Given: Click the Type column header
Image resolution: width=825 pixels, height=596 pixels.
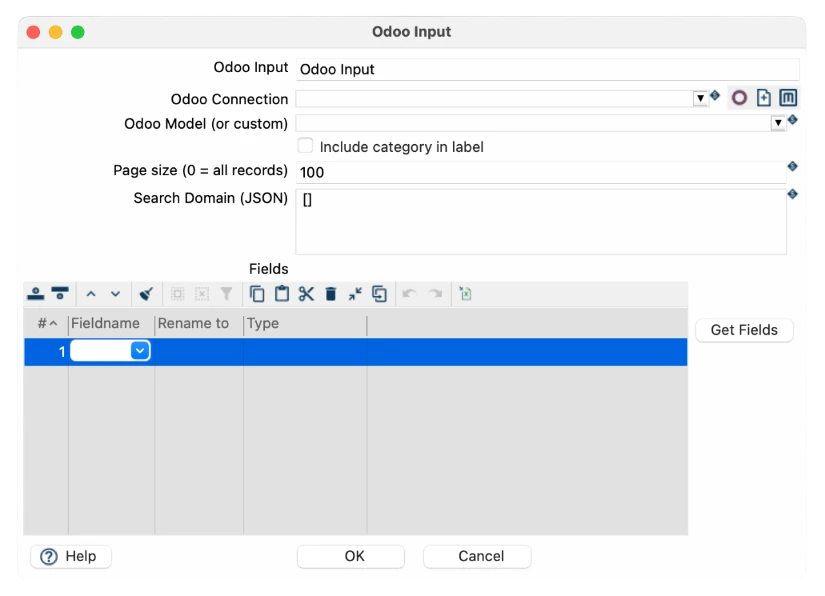Looking at the screenshot, I should [304, 324].
